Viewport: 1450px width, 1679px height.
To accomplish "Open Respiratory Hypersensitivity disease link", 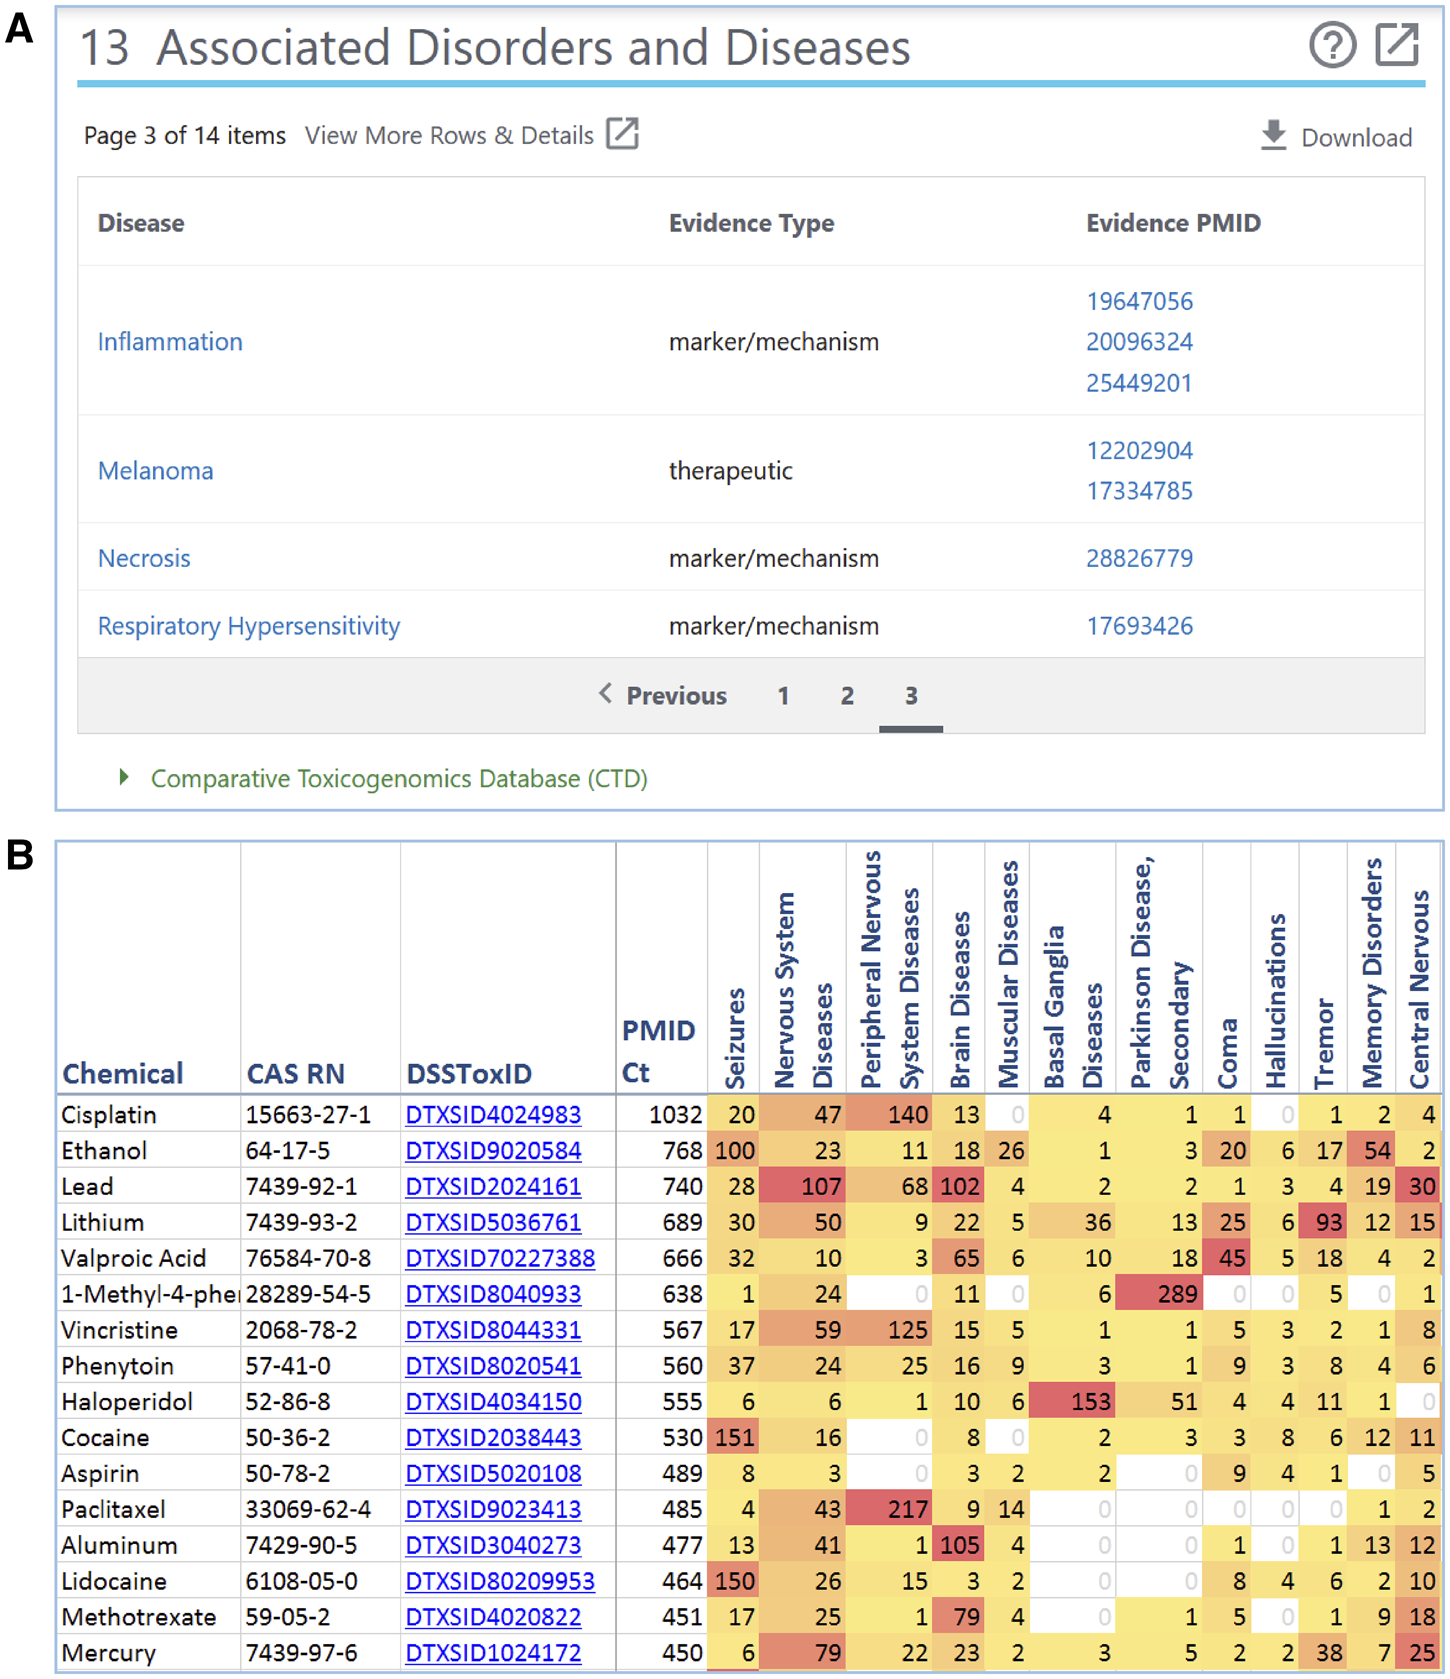I will [x=248, y=626].
